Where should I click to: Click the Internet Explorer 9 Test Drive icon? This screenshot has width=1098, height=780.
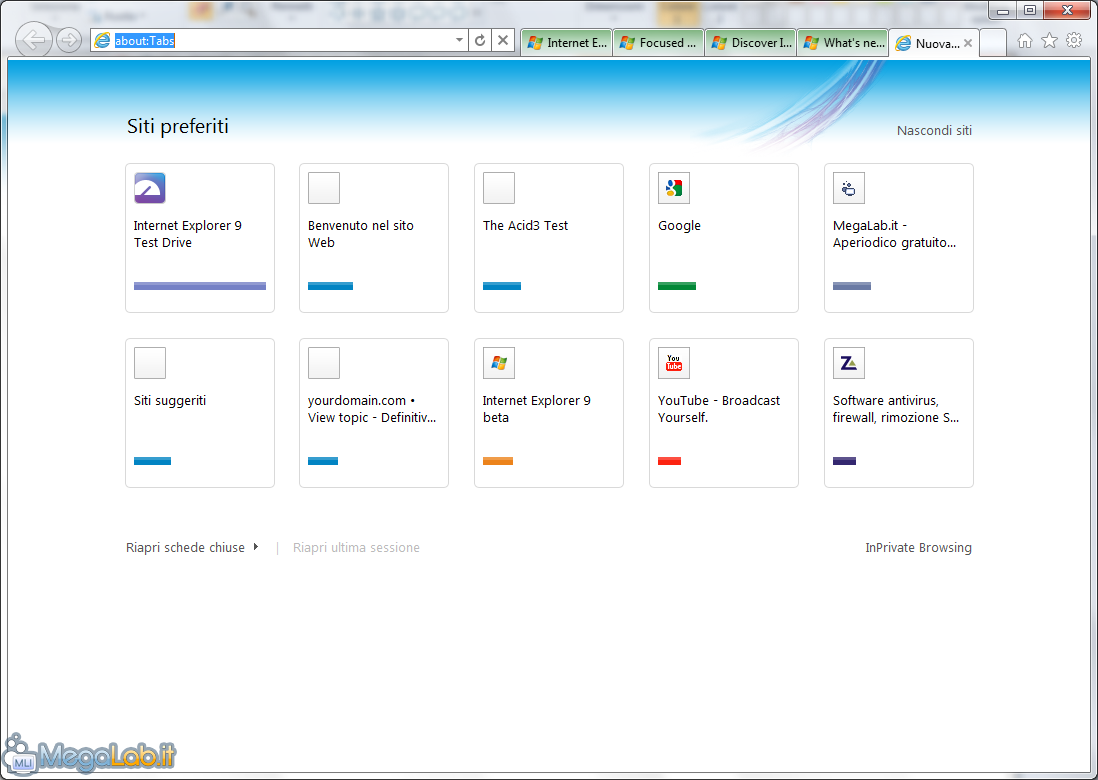tap(150, 188)
